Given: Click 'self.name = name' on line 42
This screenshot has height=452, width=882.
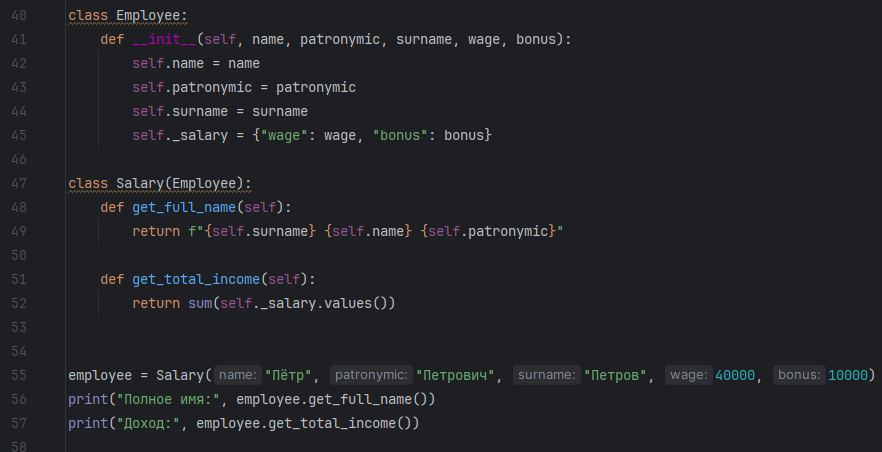Looking at the screenshot, I should click(x=196, y=64).
